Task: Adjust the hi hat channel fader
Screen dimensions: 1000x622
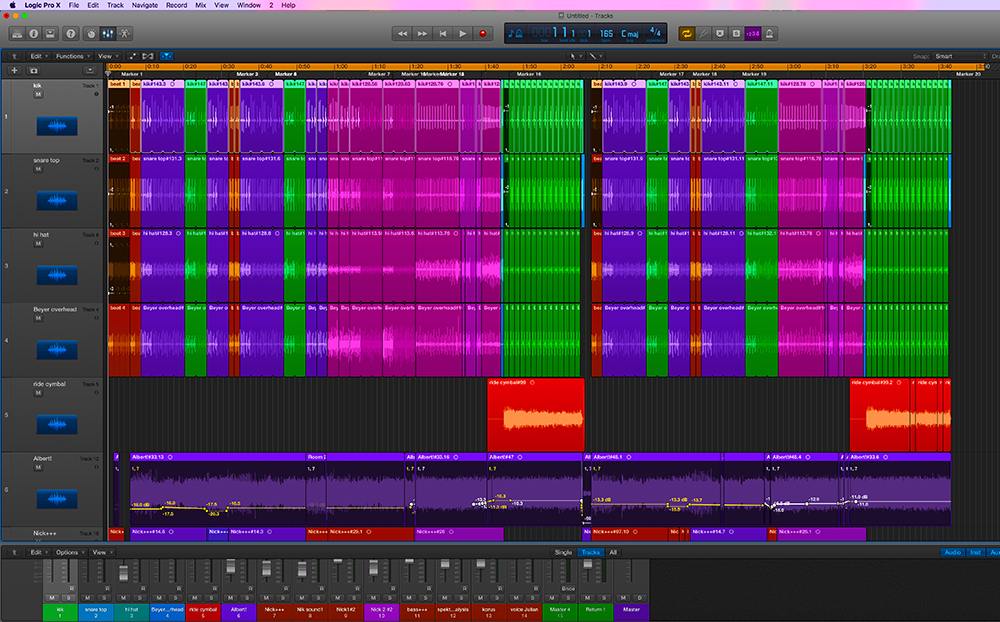Action: coord(124,575)
